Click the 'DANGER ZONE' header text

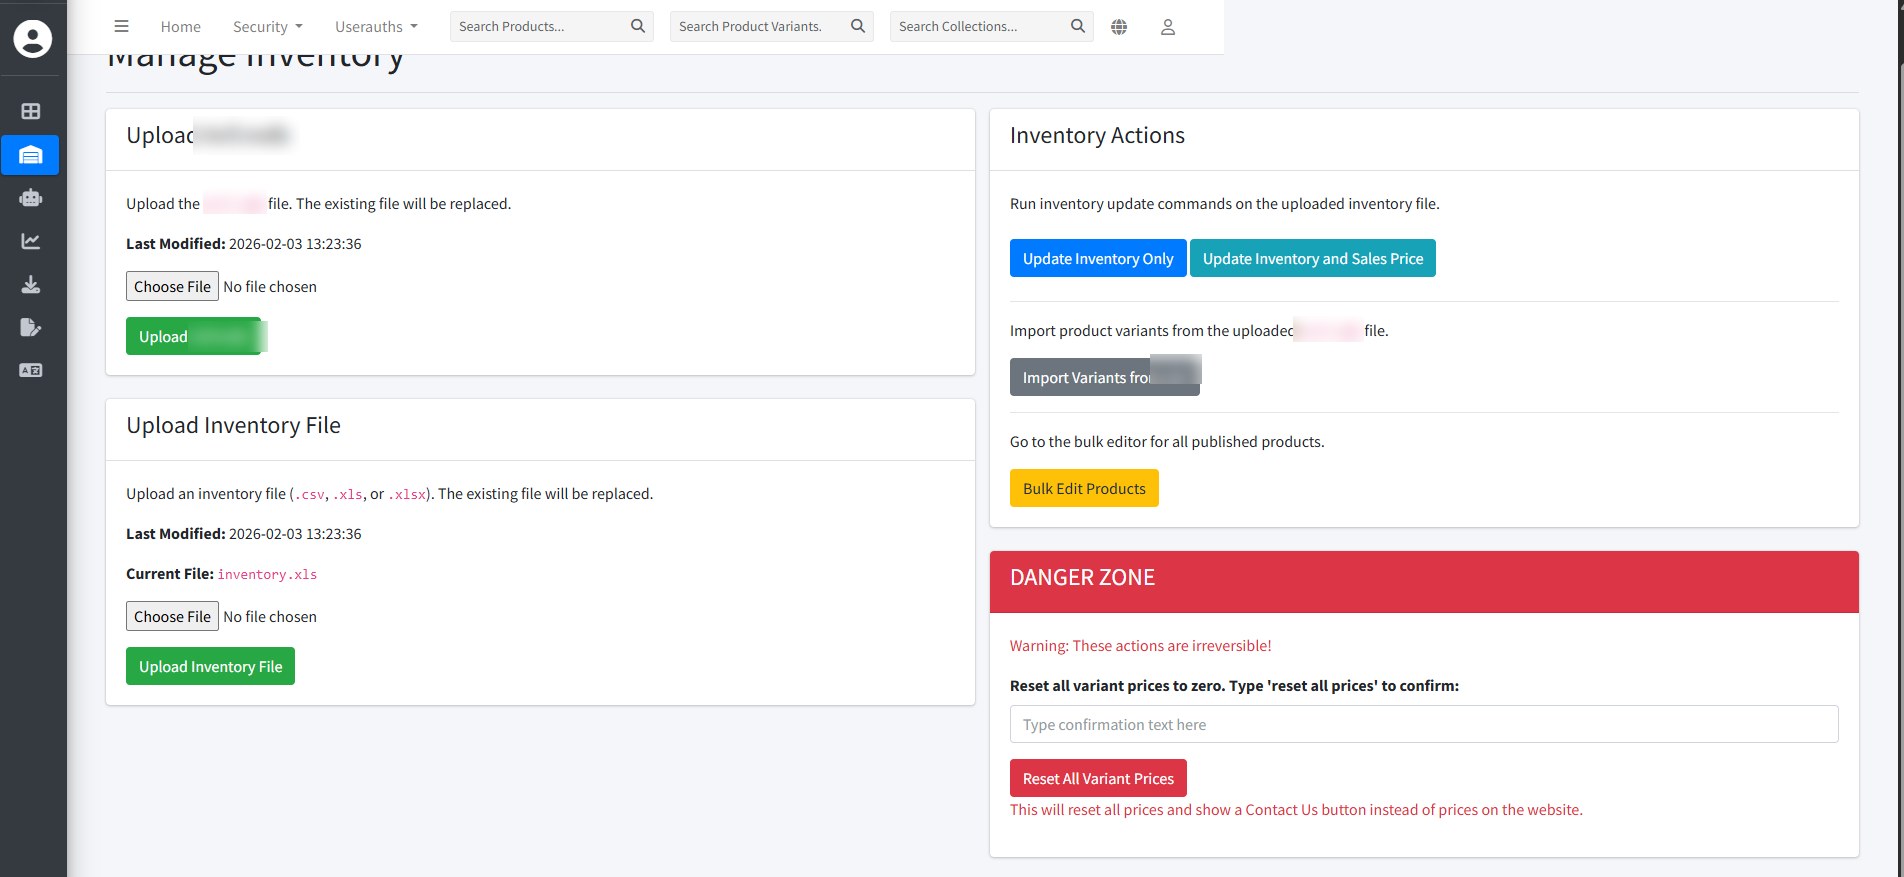coord(1082,577)
